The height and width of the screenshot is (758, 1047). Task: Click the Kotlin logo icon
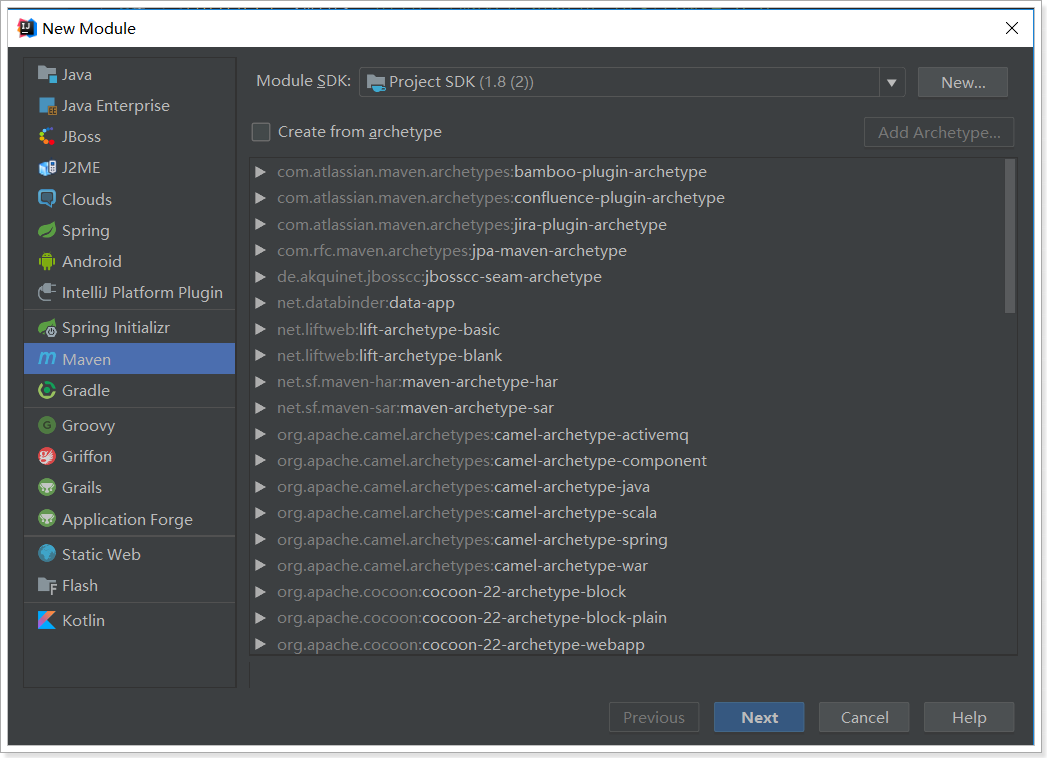46,620
